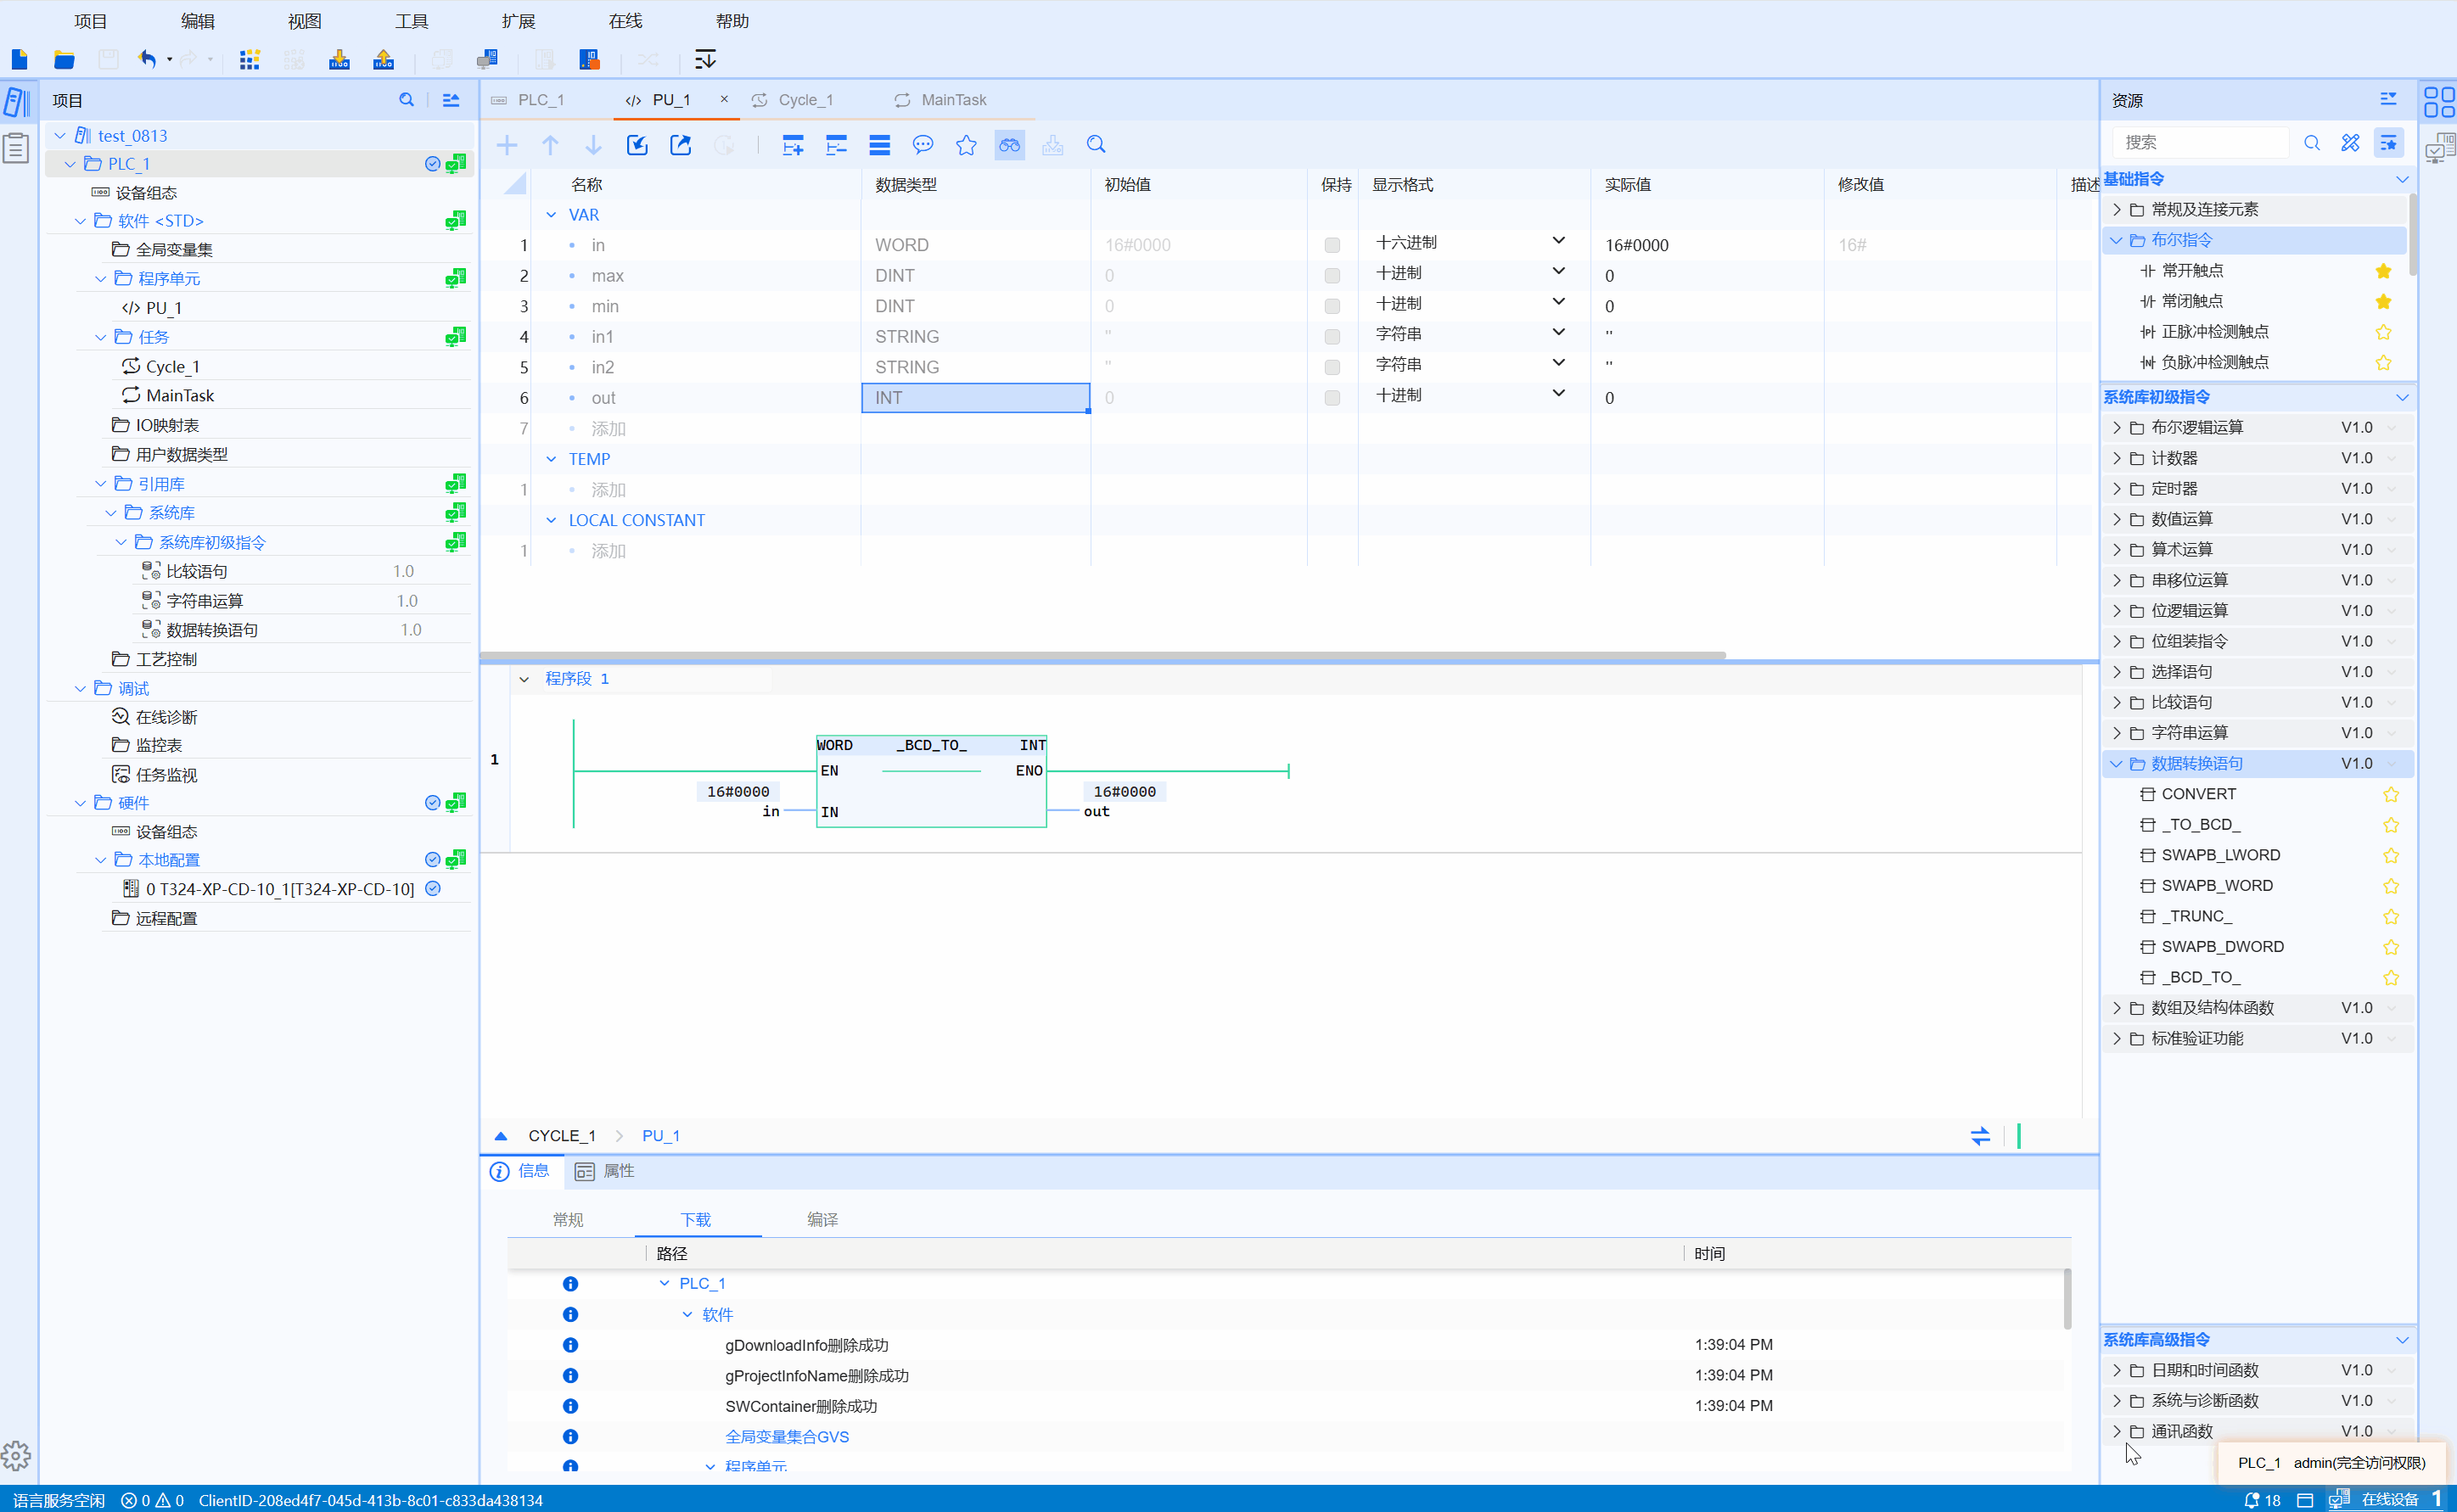This screenshot has width=2457, height=1512.
Task: Favorite the CONVERT instruction star
Action: pyautogui.click(x=2390, y=794)
